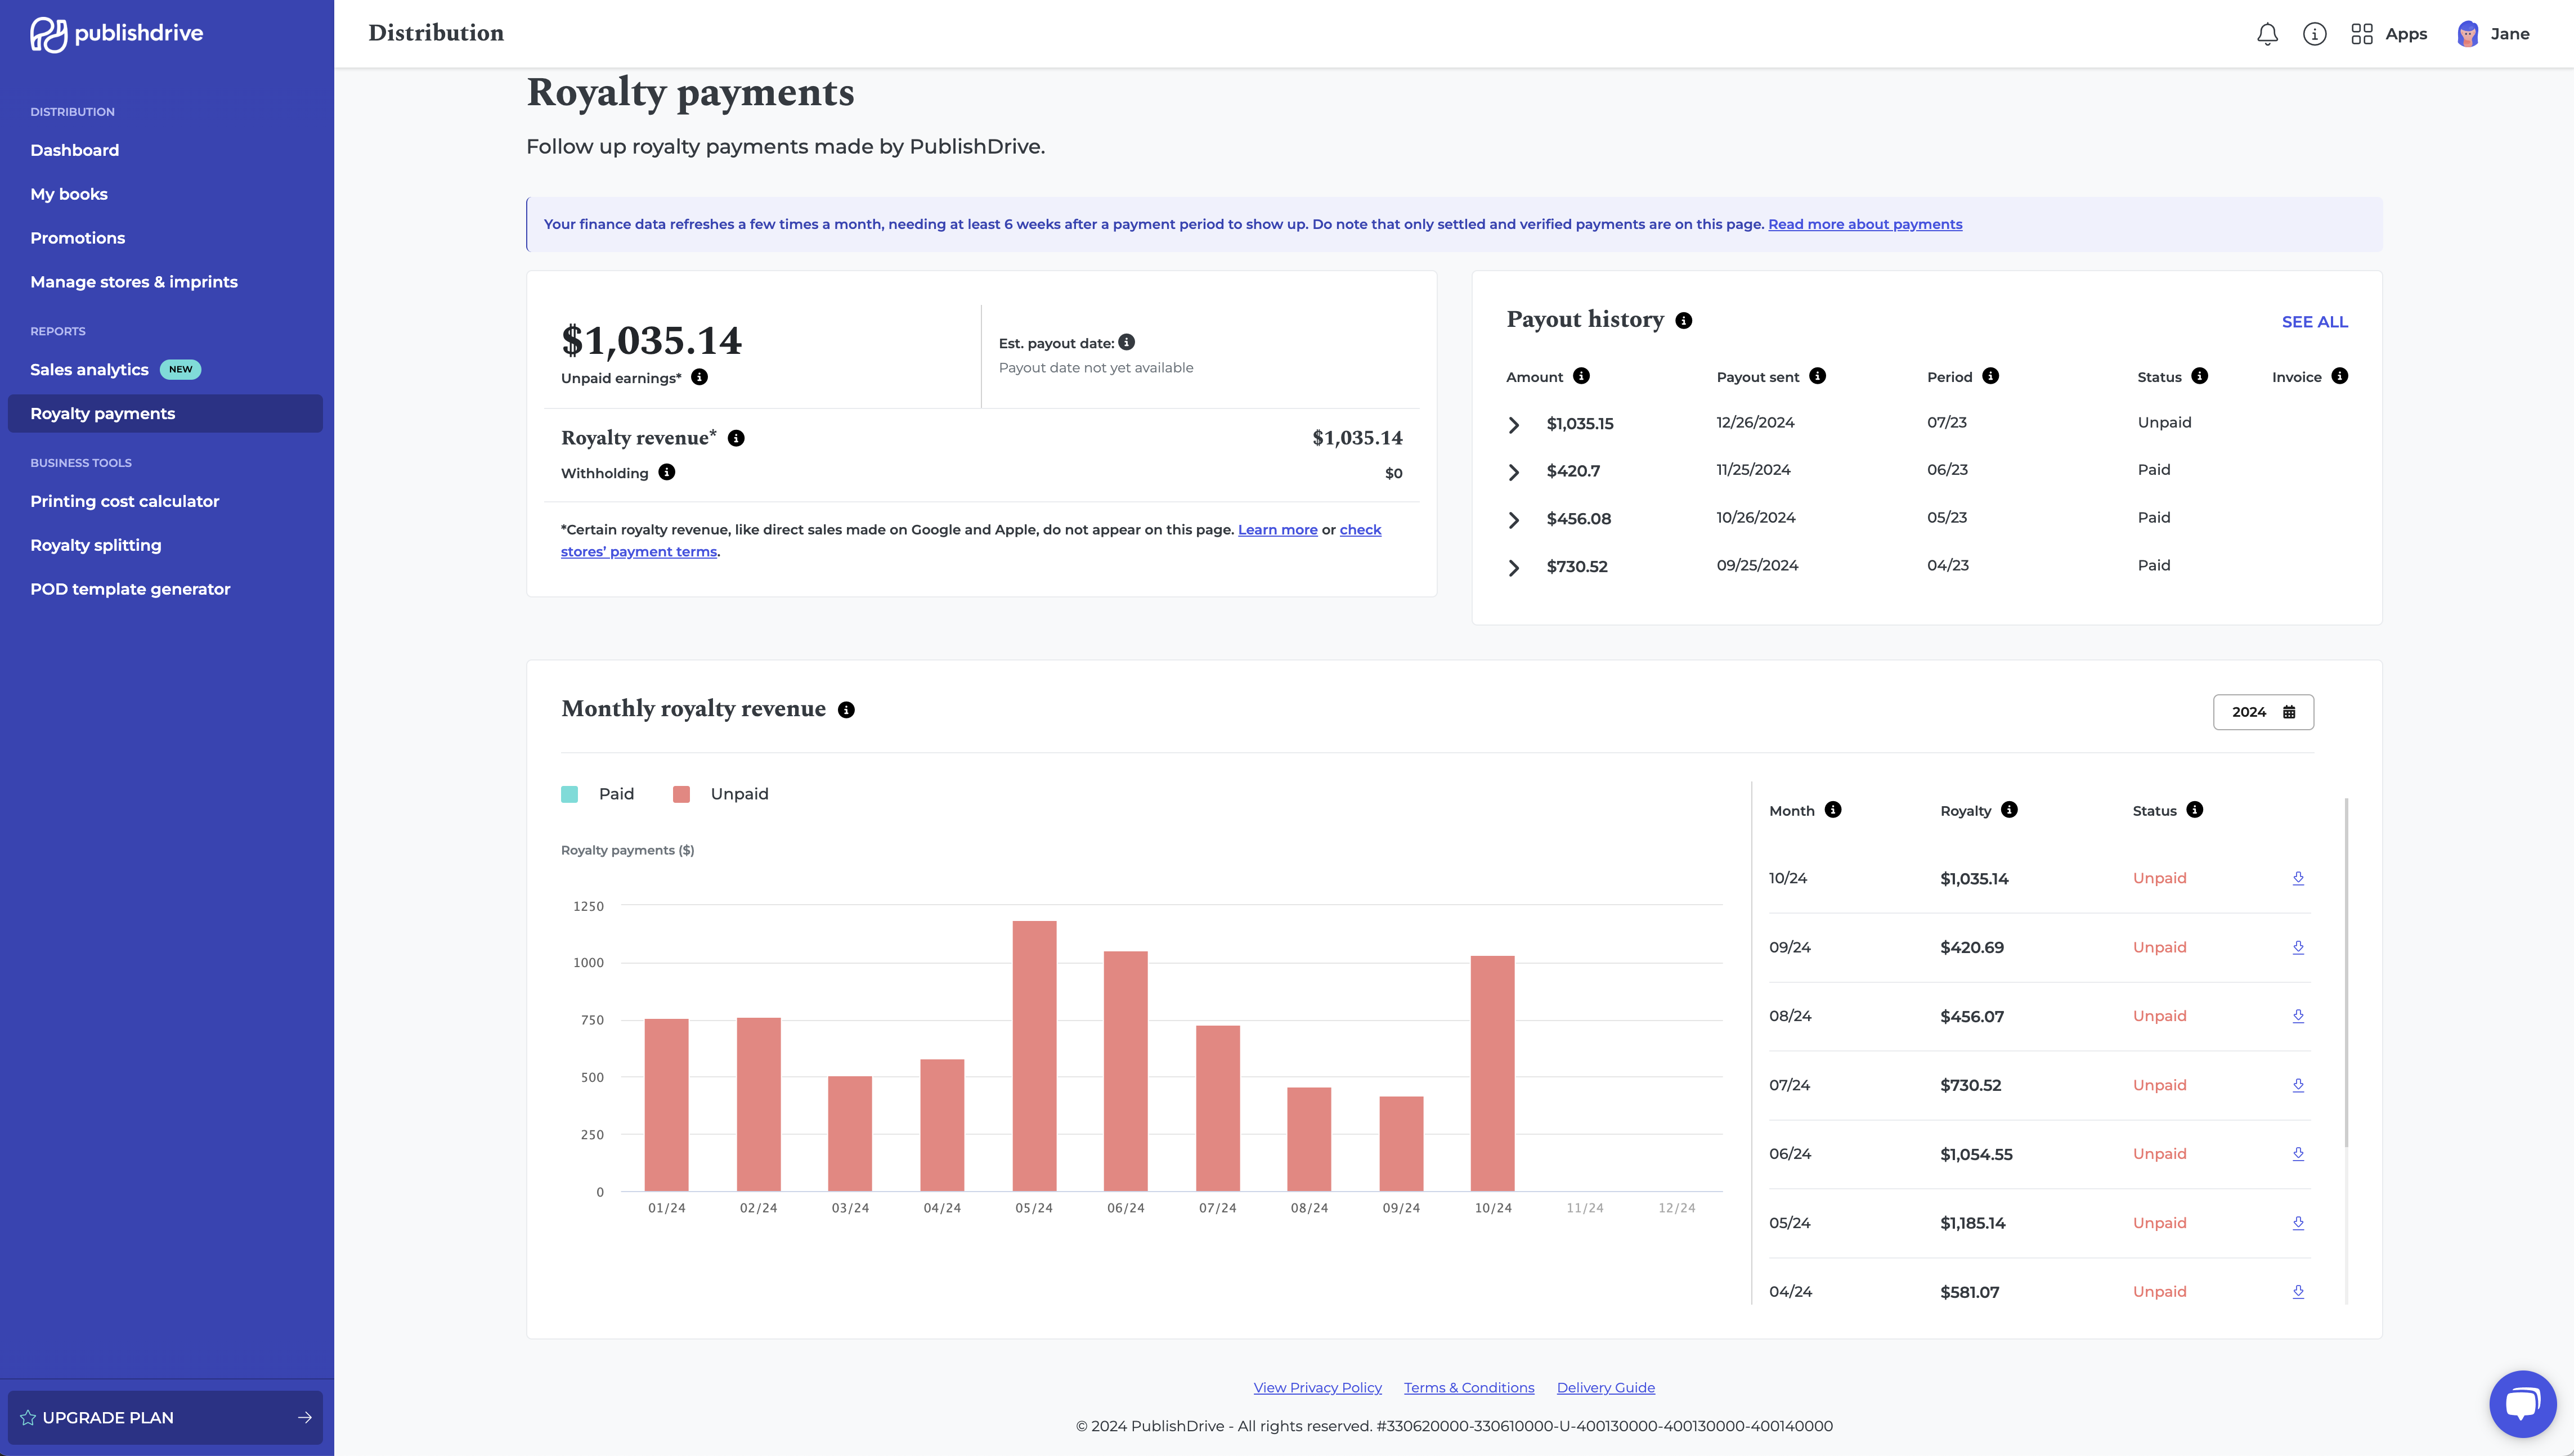Screen dimensions: 2574x1456
Task: Expand the $730.52 payout row
Action: click(1514, 567)
